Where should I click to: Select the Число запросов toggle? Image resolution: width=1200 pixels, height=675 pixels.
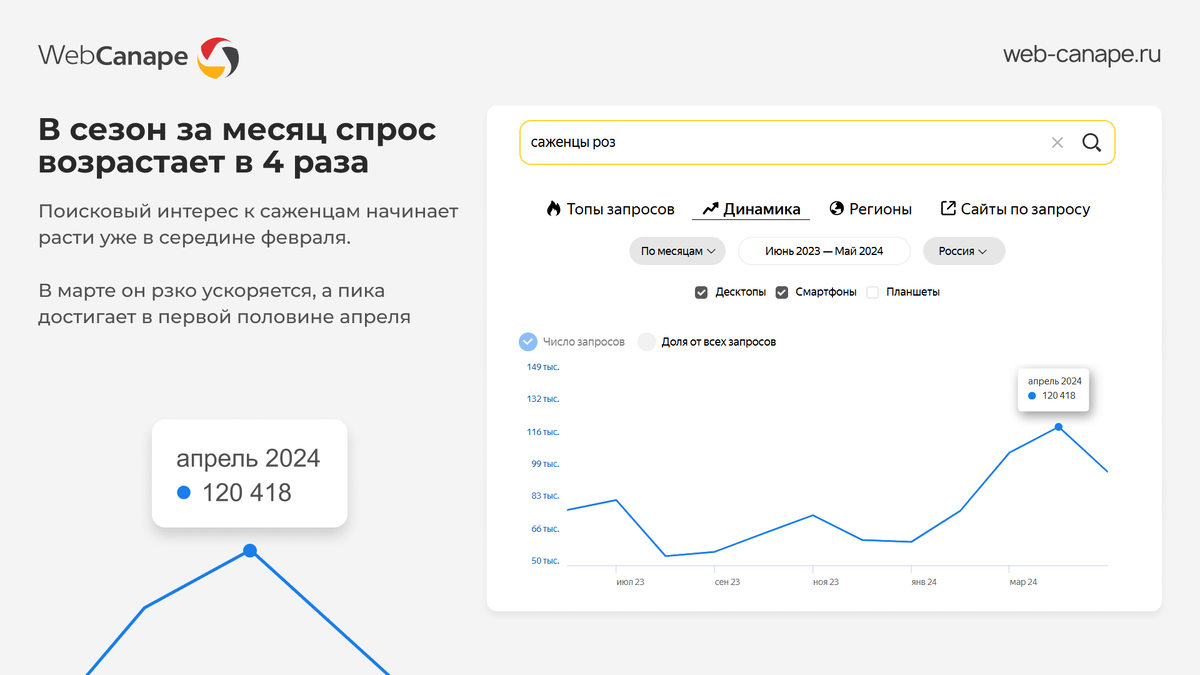pos(527,341)
